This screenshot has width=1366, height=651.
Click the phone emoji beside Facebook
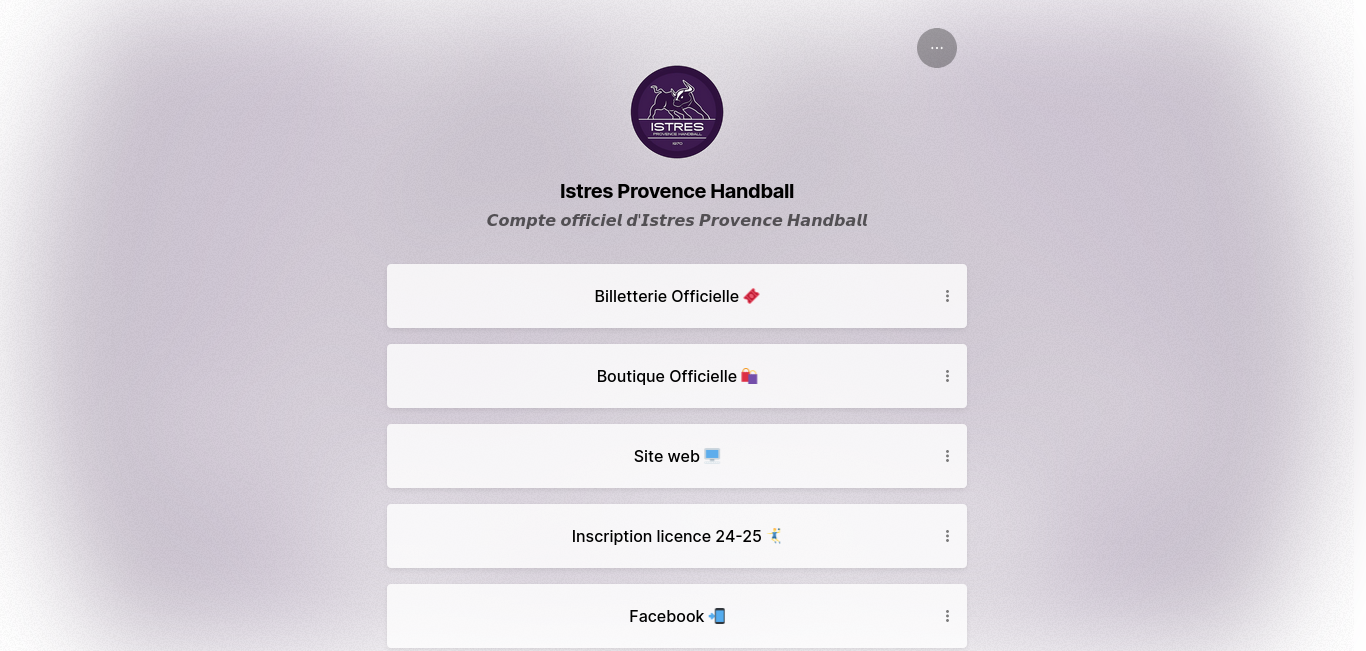pyautogui.click(x=717, y=616)
